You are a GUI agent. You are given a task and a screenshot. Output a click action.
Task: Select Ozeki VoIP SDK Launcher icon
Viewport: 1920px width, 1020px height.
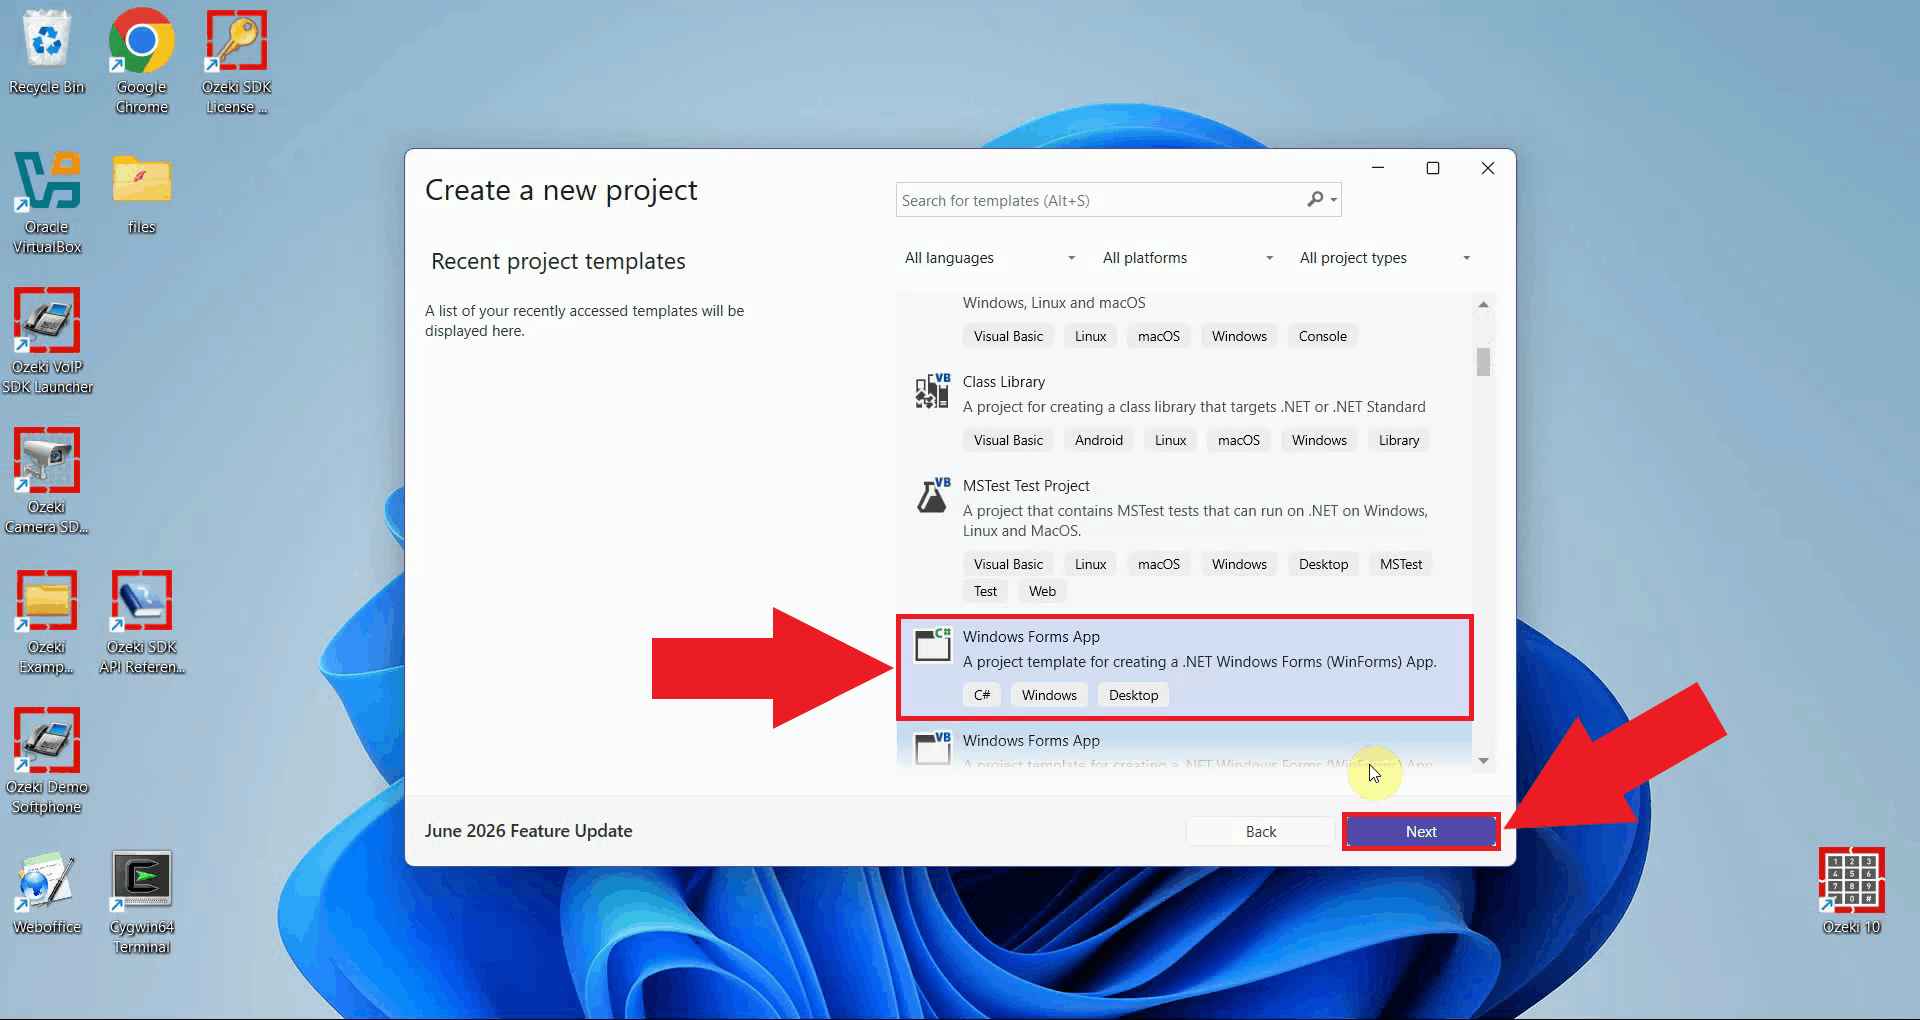47,341
